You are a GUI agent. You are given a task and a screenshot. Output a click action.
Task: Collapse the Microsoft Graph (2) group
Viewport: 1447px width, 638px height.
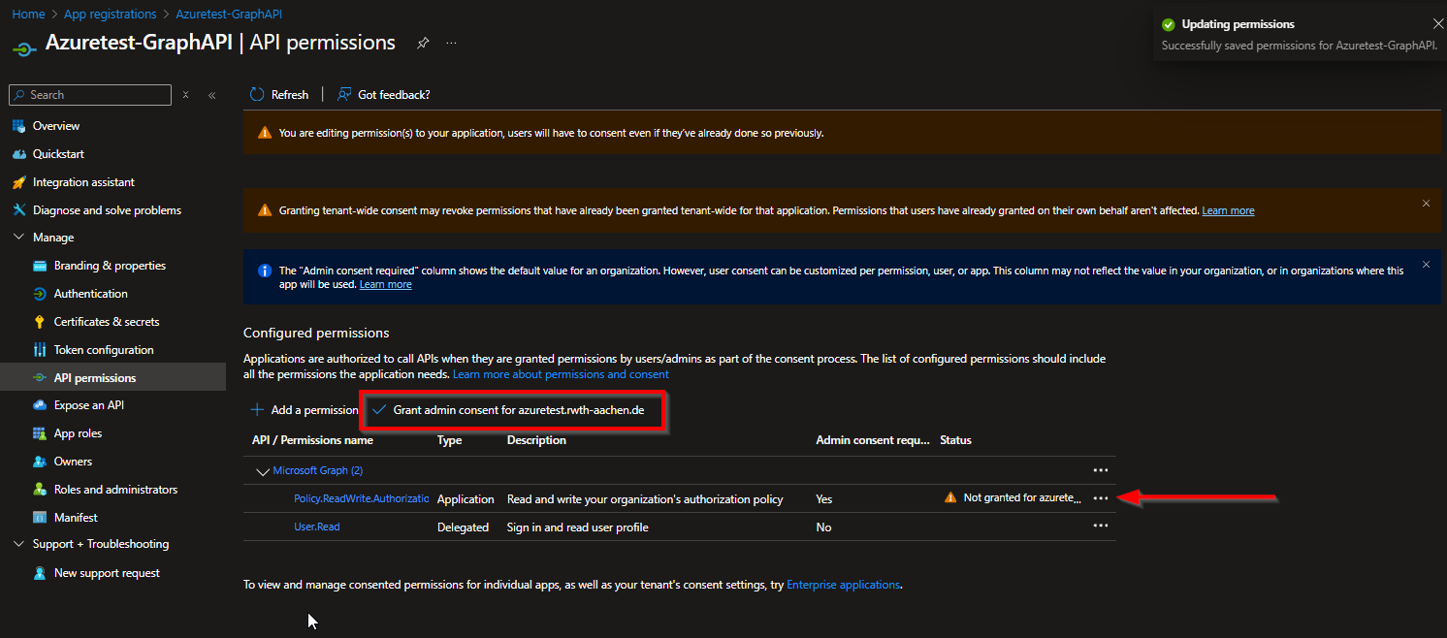[263, 471]
